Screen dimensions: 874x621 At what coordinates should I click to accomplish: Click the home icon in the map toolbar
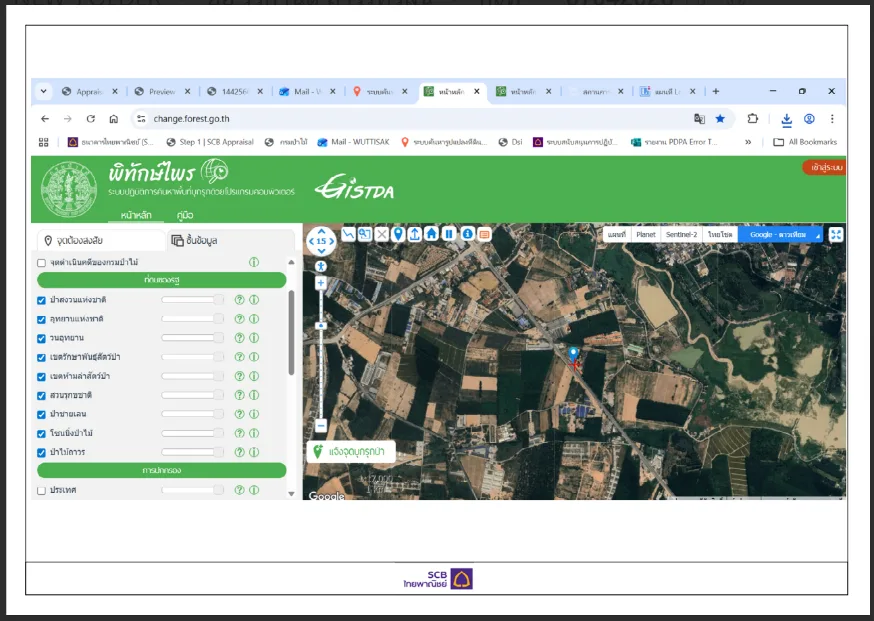pos(431,234)
